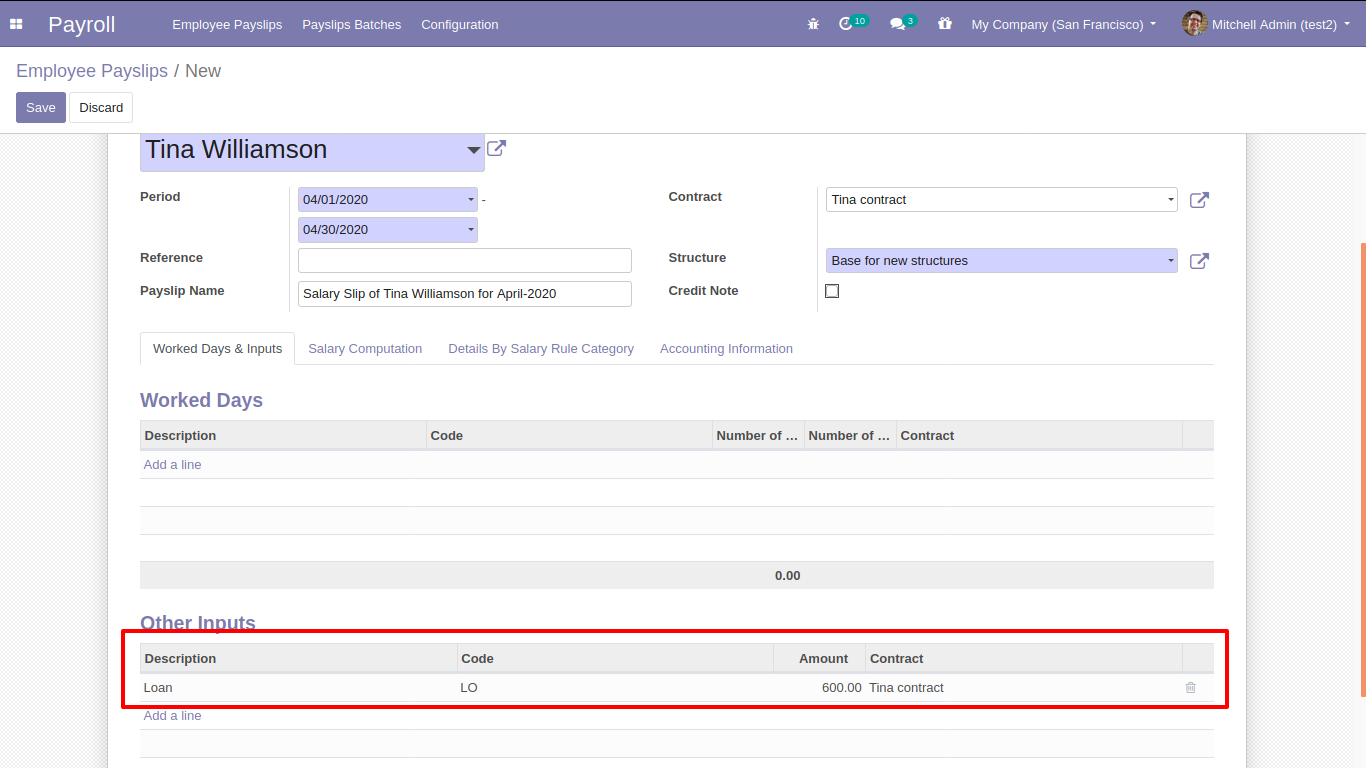1366x768 pixels.
Task: Open the Structure external link icon
Action: (1199, 261)
